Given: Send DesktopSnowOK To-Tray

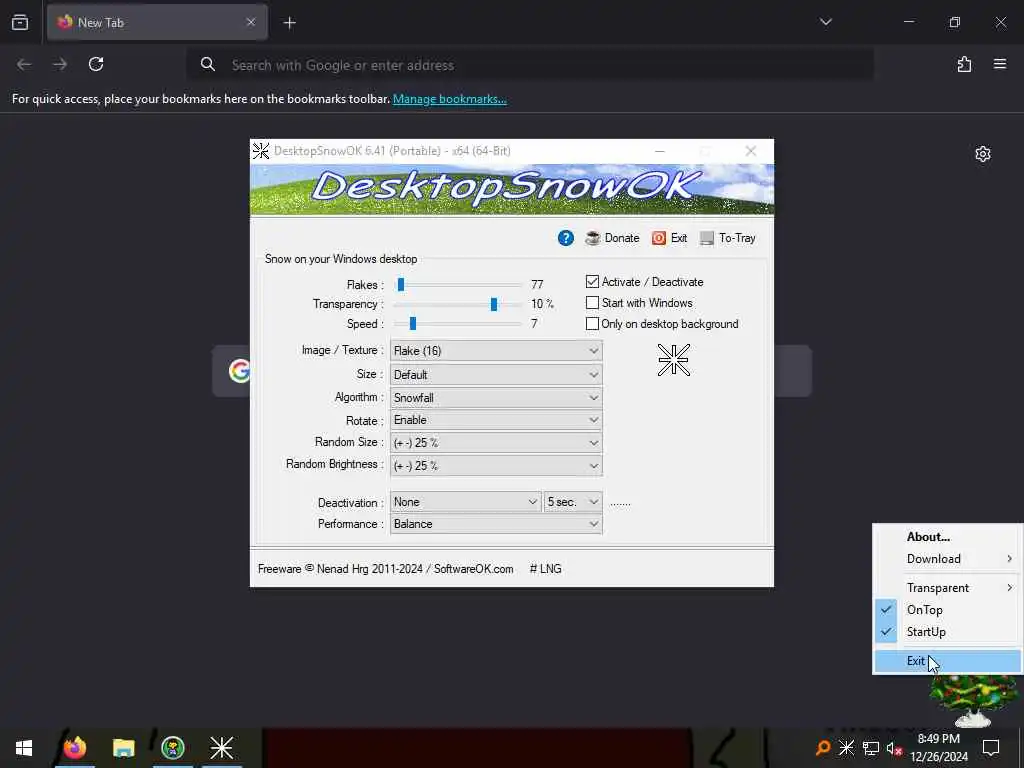Looking at the screenshot, I should point(727,238).
